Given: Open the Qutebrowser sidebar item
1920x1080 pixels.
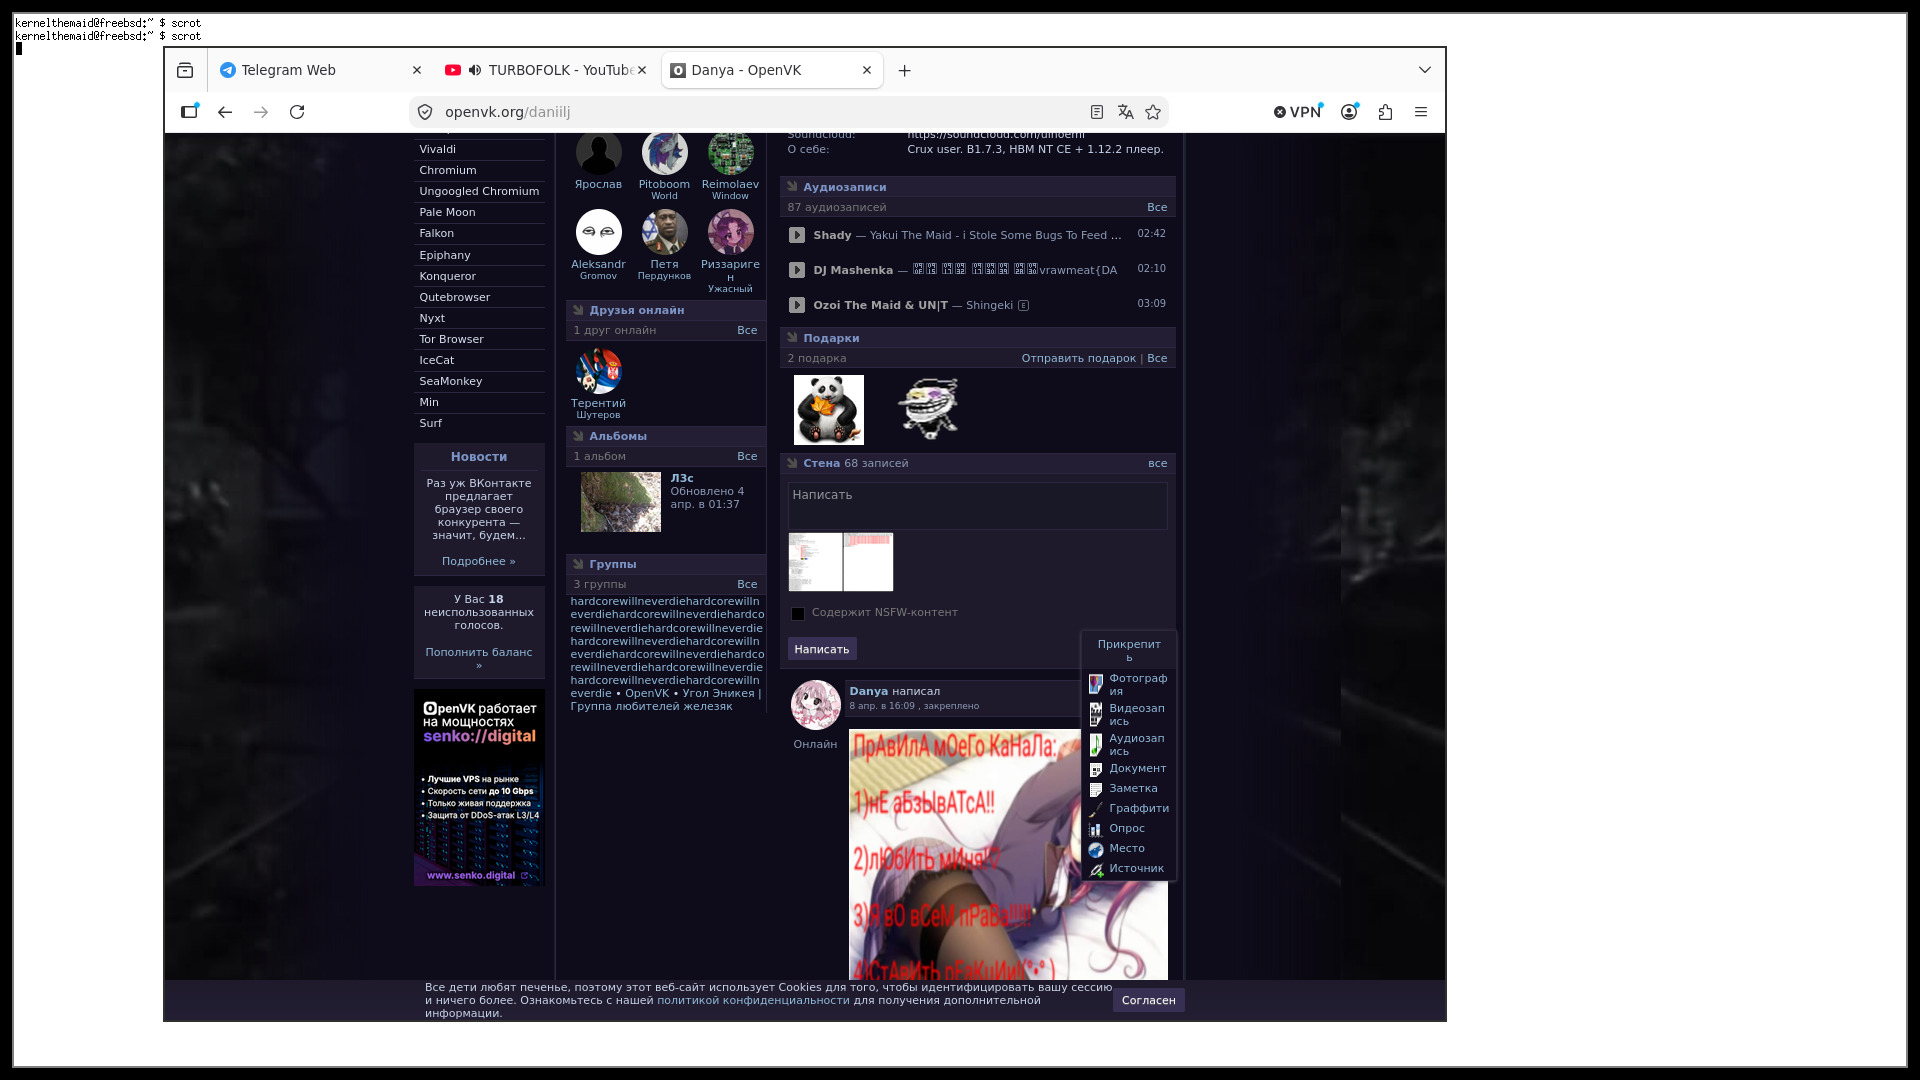Looking at the screenshot, I should [480, 297].
